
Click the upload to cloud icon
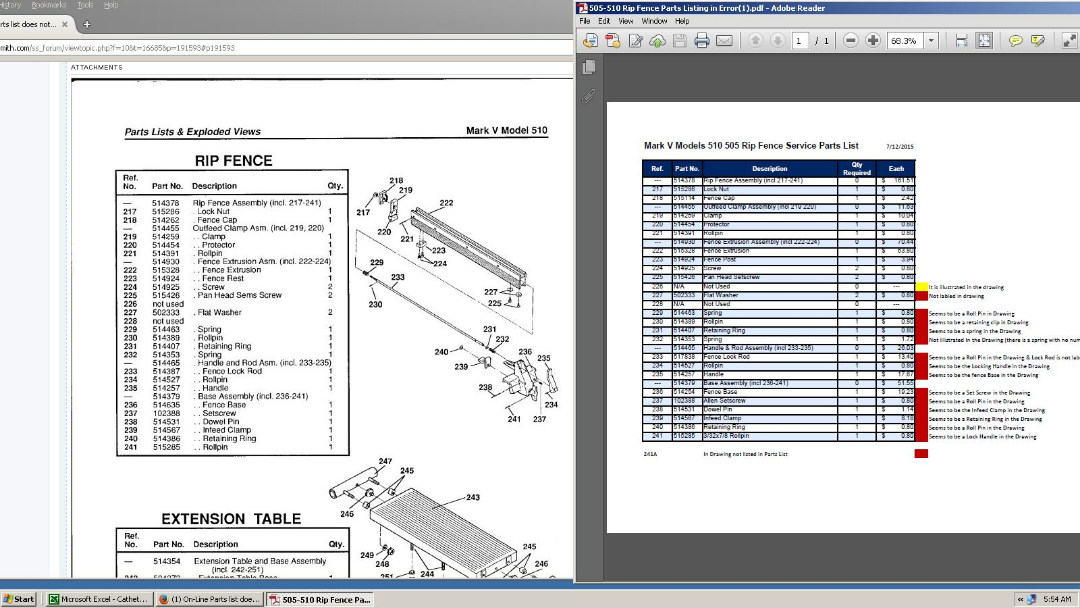click(x=658, y=41)
